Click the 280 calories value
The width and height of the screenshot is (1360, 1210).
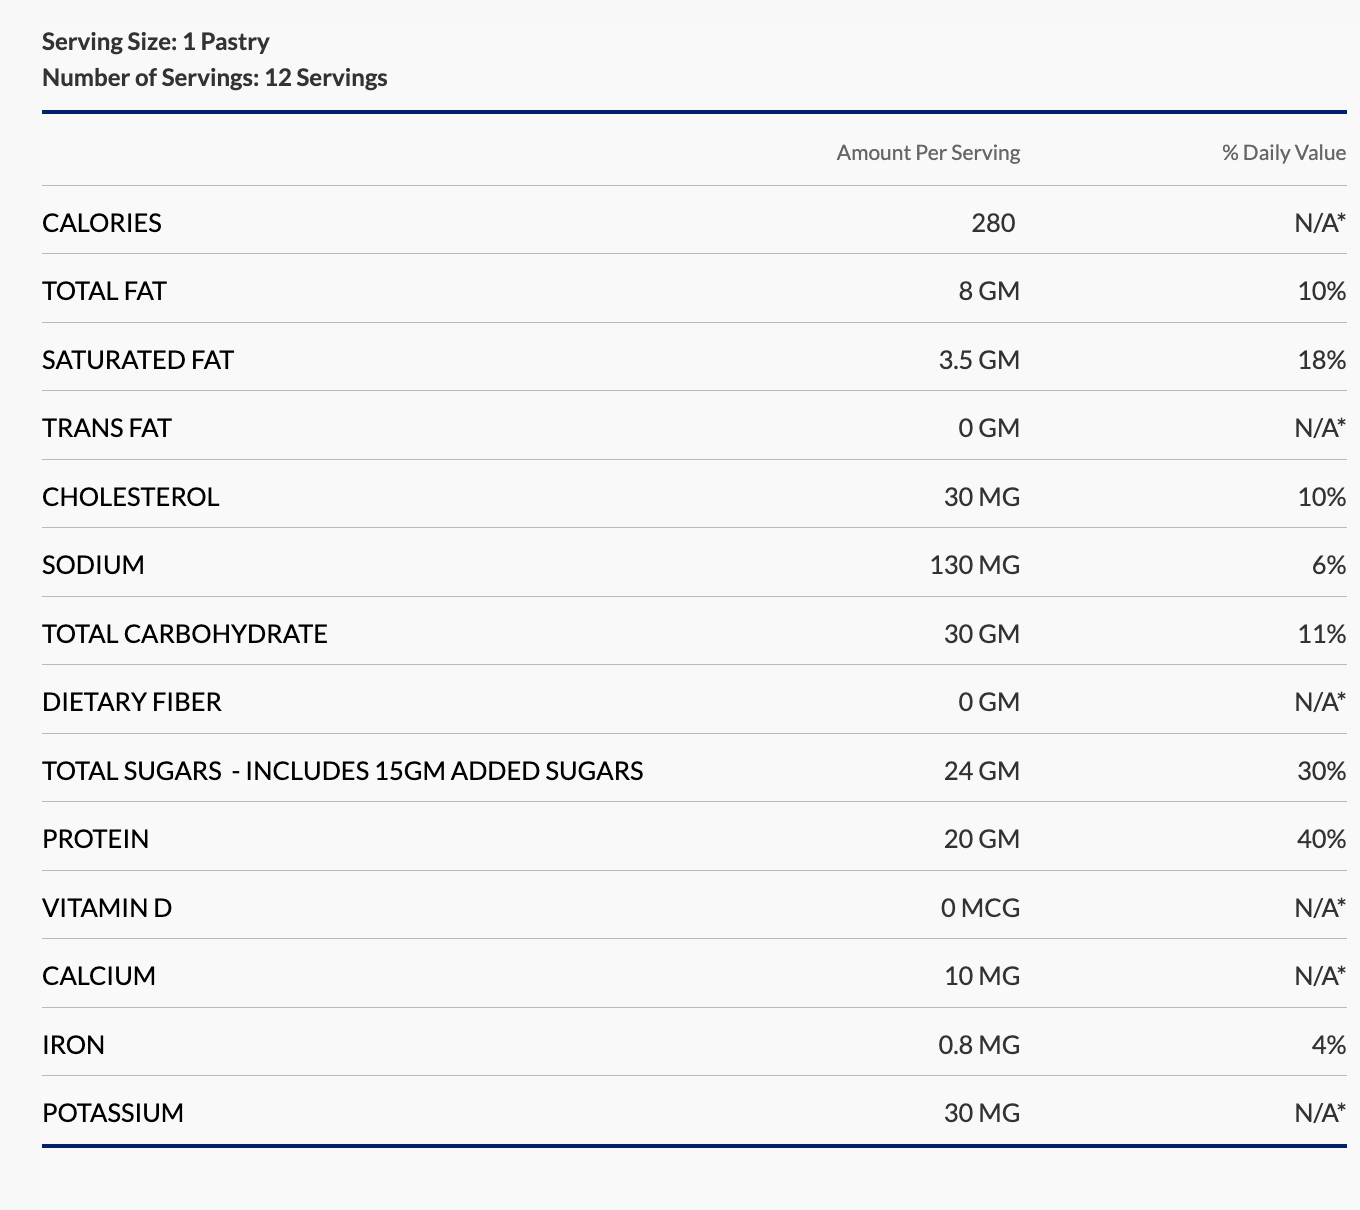pyautogui.click(x=992, y=223)
